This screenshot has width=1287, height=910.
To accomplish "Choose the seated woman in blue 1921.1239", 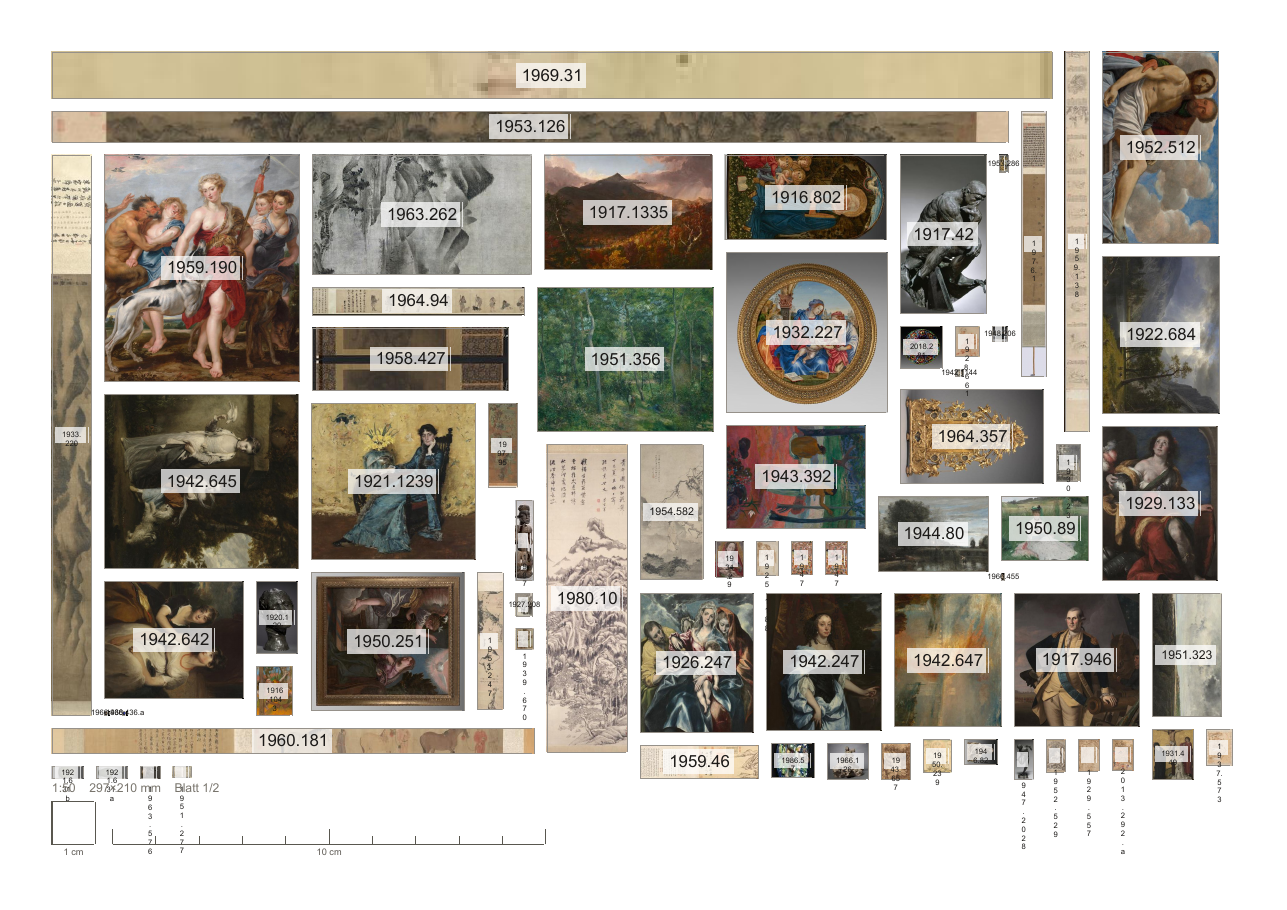I will point(393,481).
